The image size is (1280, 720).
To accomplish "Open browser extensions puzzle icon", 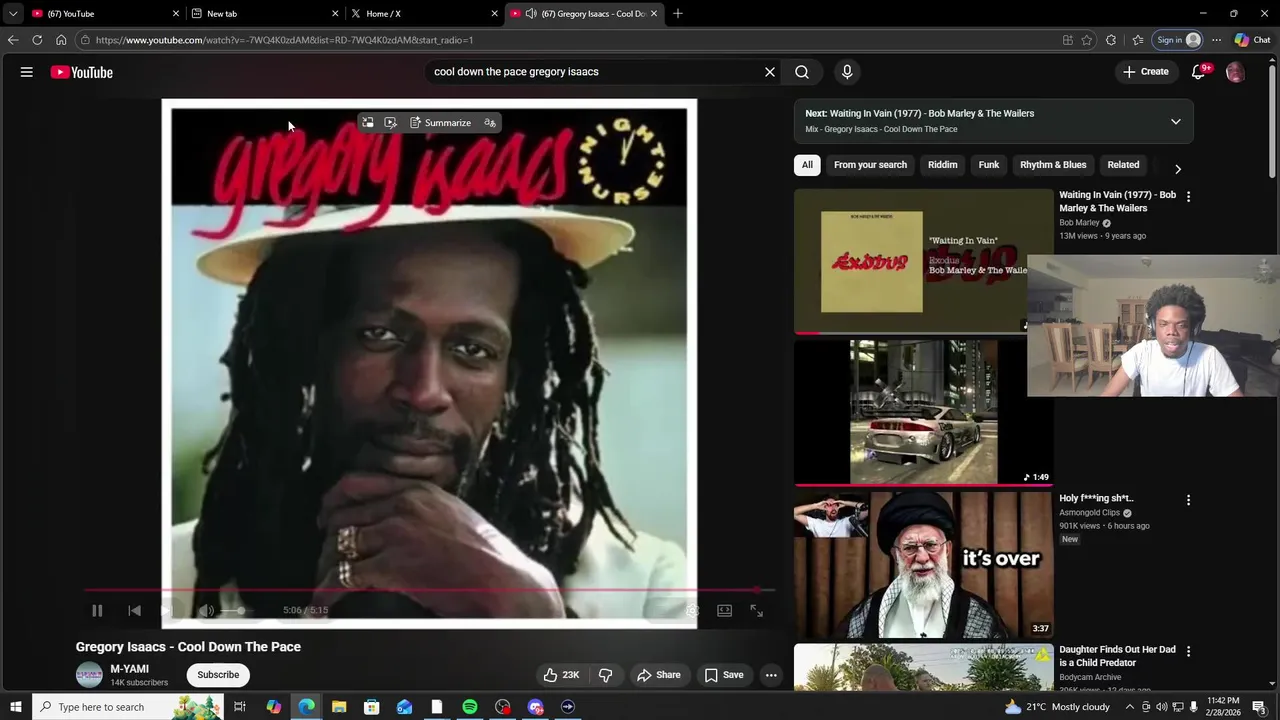I will 1111,40.
